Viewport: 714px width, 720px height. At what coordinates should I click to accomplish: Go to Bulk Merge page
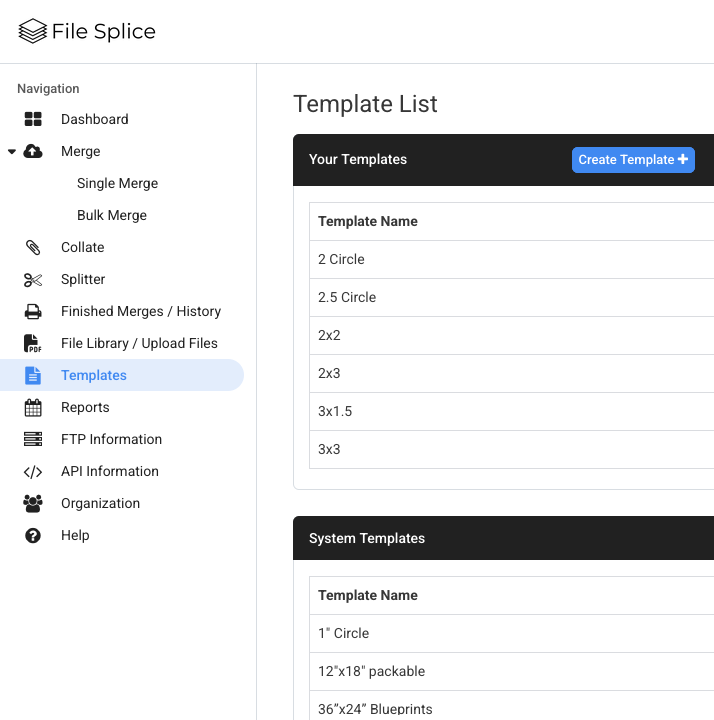(x=112, y=216)
